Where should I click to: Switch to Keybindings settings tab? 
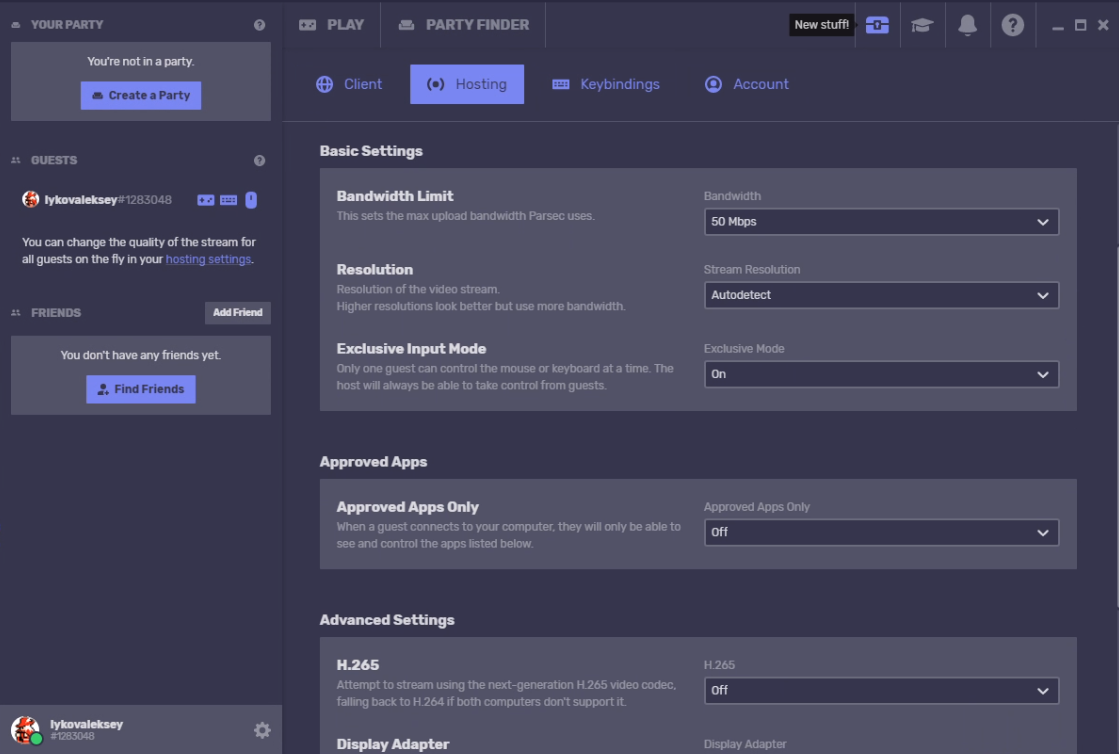(606, 84)
